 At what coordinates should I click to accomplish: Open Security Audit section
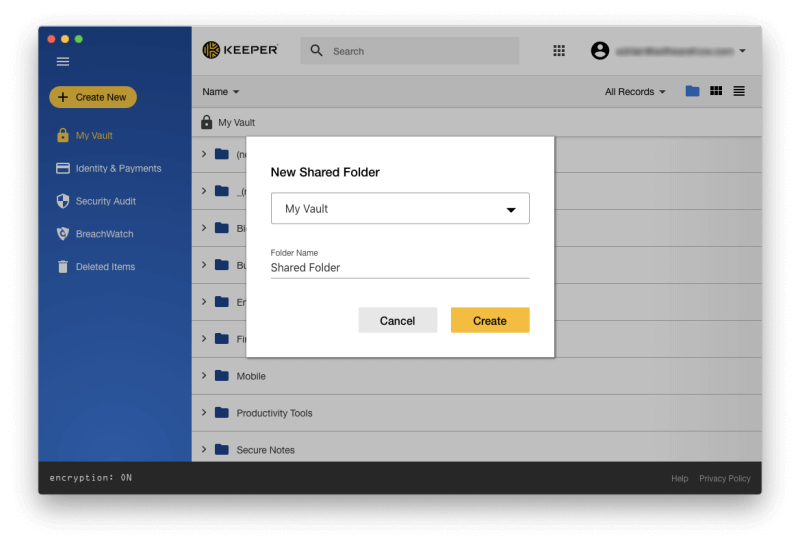[106, 201]
